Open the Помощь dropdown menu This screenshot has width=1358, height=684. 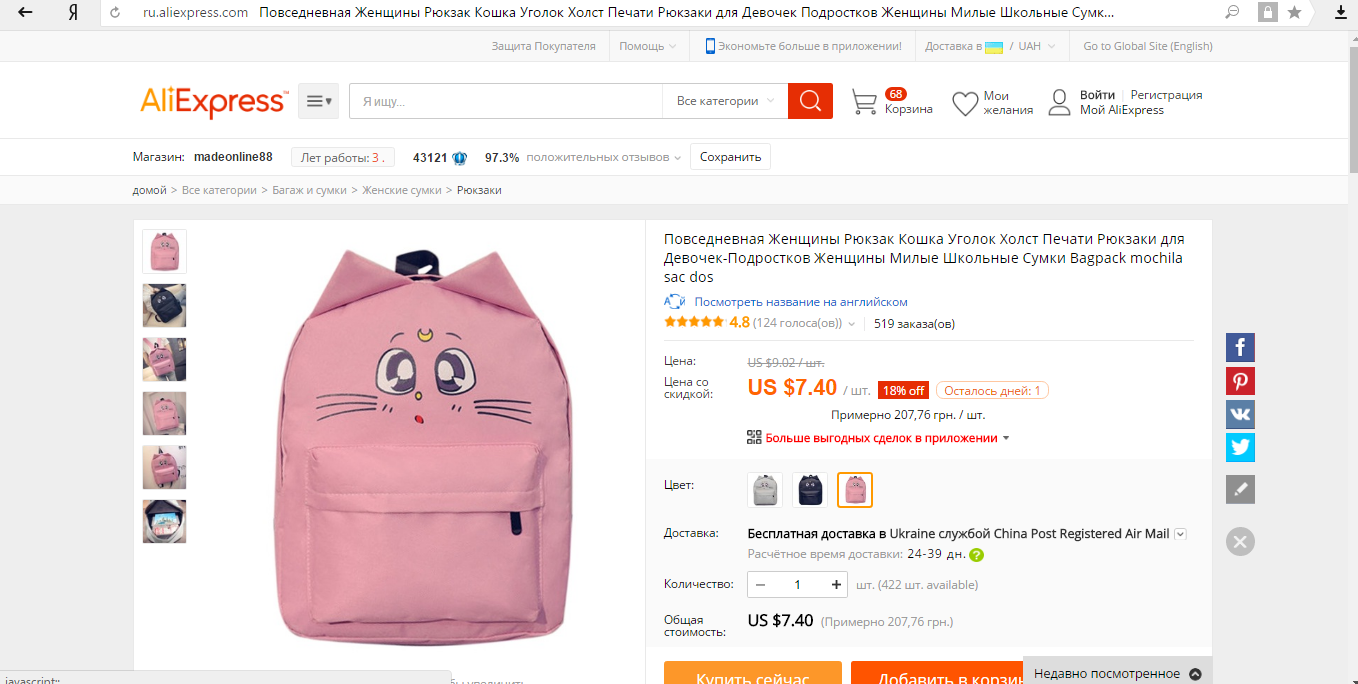click(x=647, y=46)
